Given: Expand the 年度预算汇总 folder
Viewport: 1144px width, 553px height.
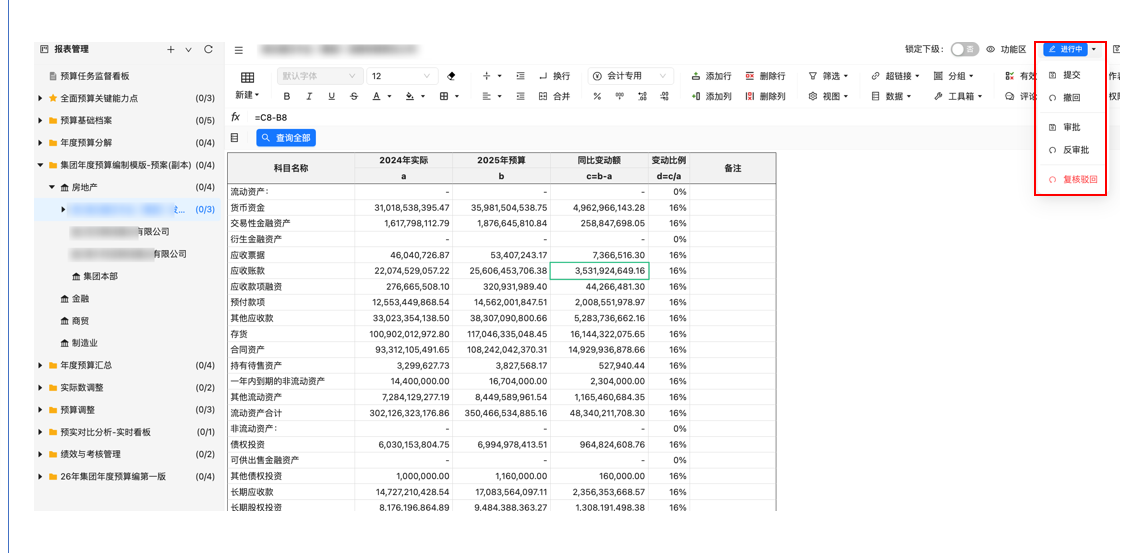Looking at the screenshot, I should point(40,366).
